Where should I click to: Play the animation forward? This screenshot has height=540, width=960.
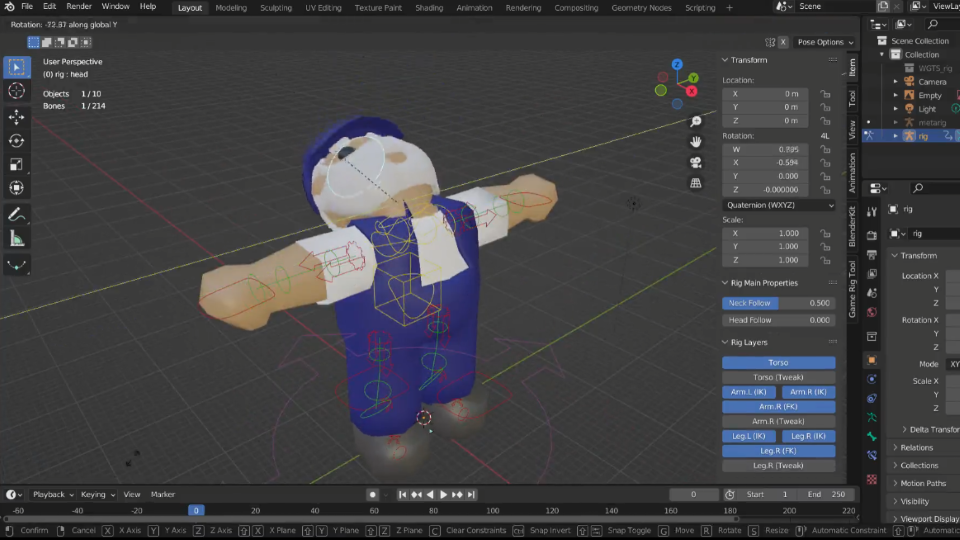point(443,495)
